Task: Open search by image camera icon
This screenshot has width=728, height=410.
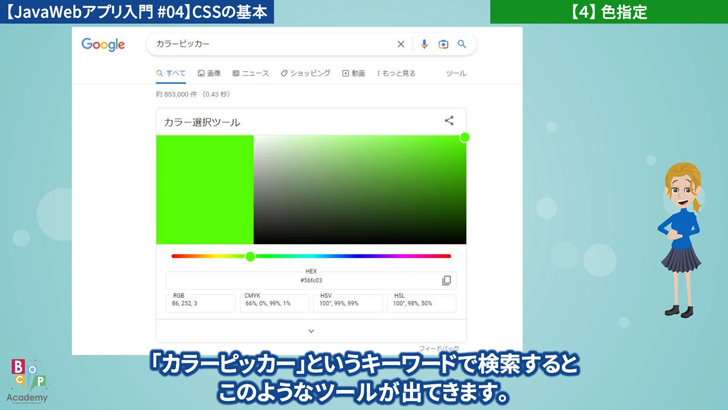Action: 443,44
